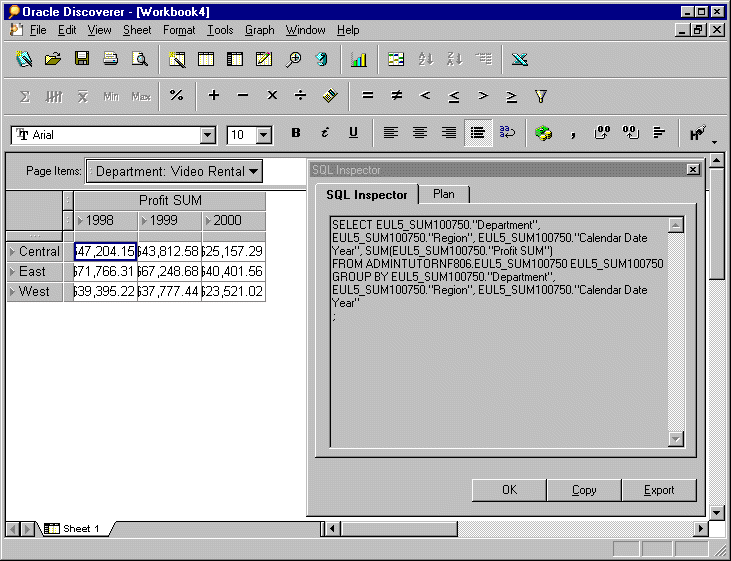Image resolution: width=731 pixels, height=561 pixels.
Task: Click the Percentage icon
Action: pyautogui.click(x=176, y=96)
